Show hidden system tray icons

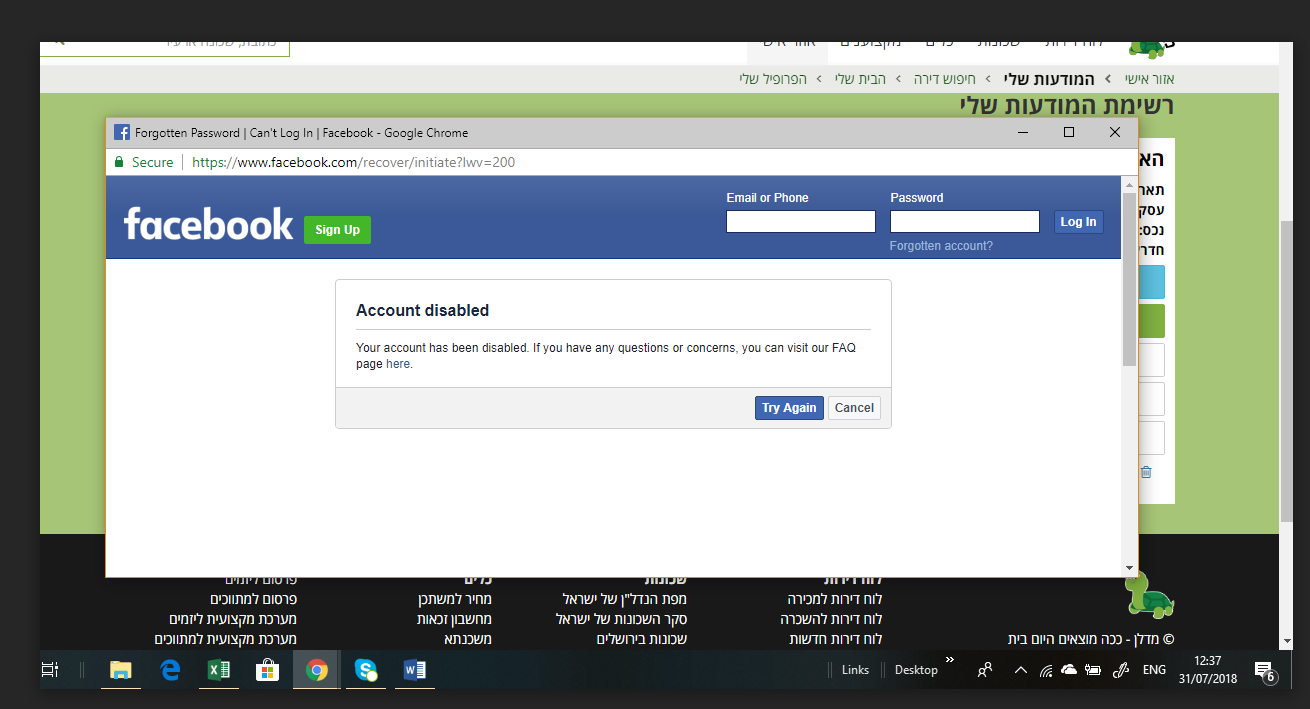click(1021, 670)
